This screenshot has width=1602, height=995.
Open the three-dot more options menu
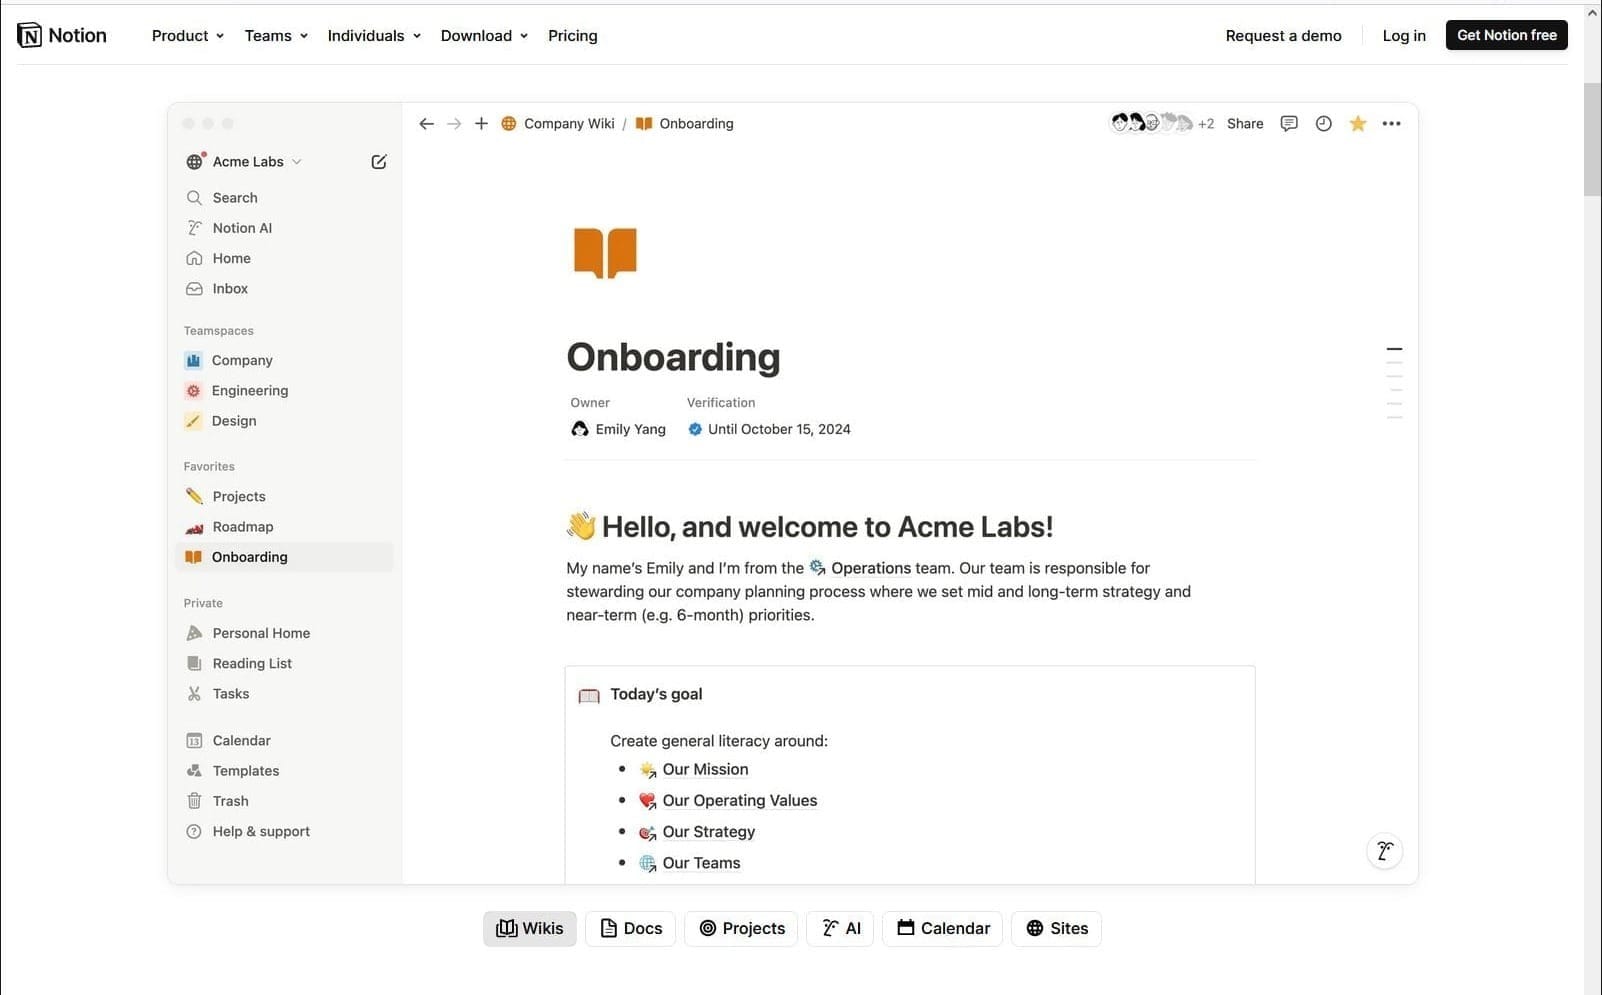point(1391,124)
